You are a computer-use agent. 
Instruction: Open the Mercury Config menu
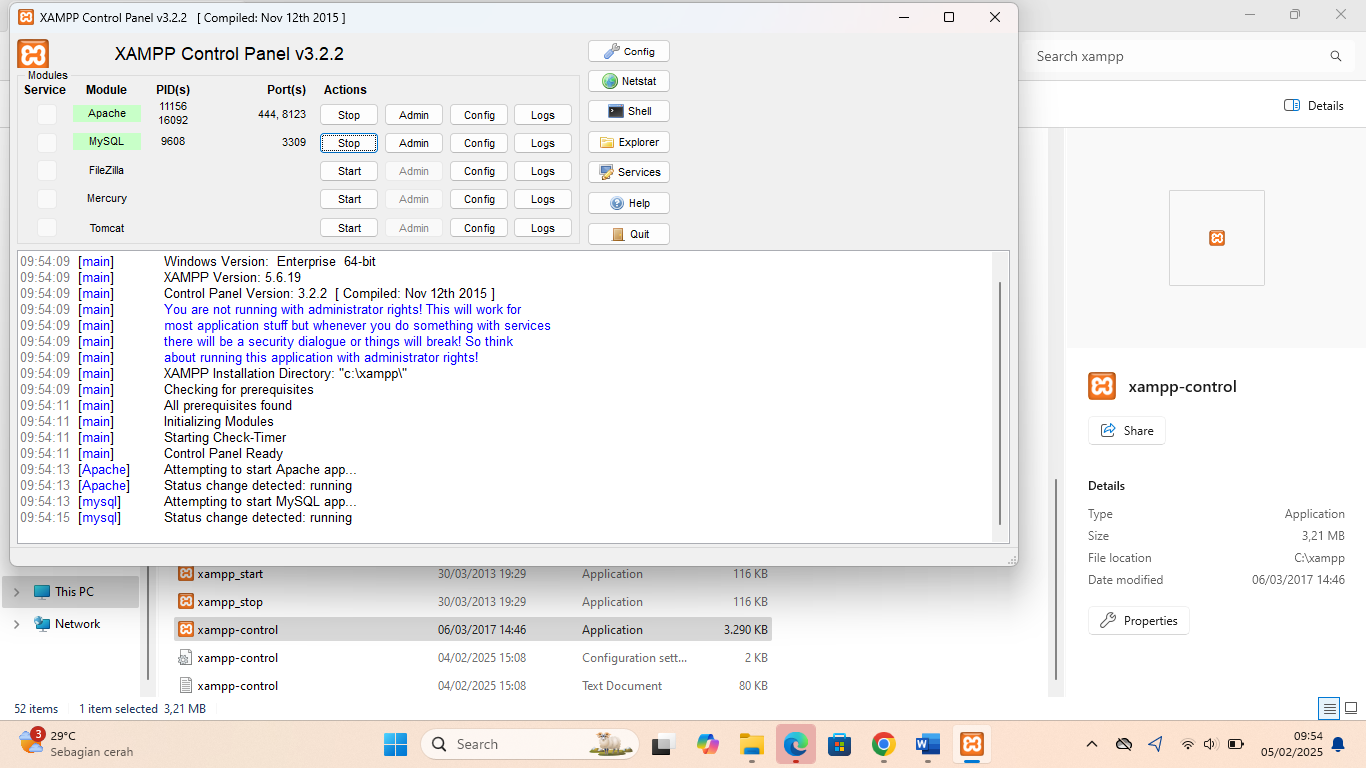pyautogui.click(x=479, y=199)
